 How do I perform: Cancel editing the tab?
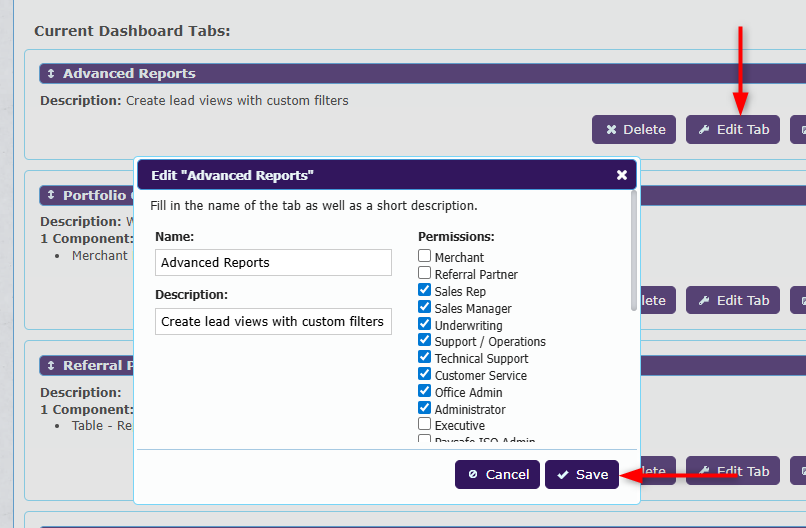click(497, 474)
